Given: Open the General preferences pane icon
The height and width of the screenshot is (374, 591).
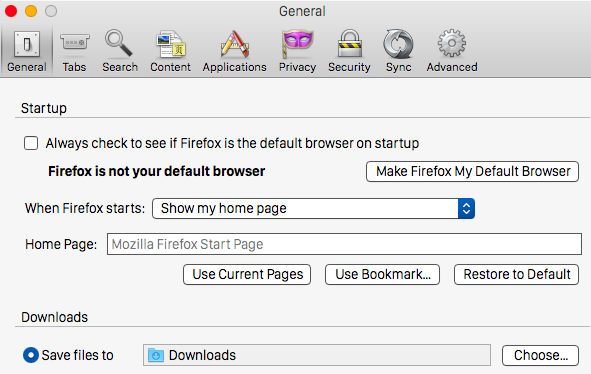Looking at the screenshot, I should click(27, 44).
